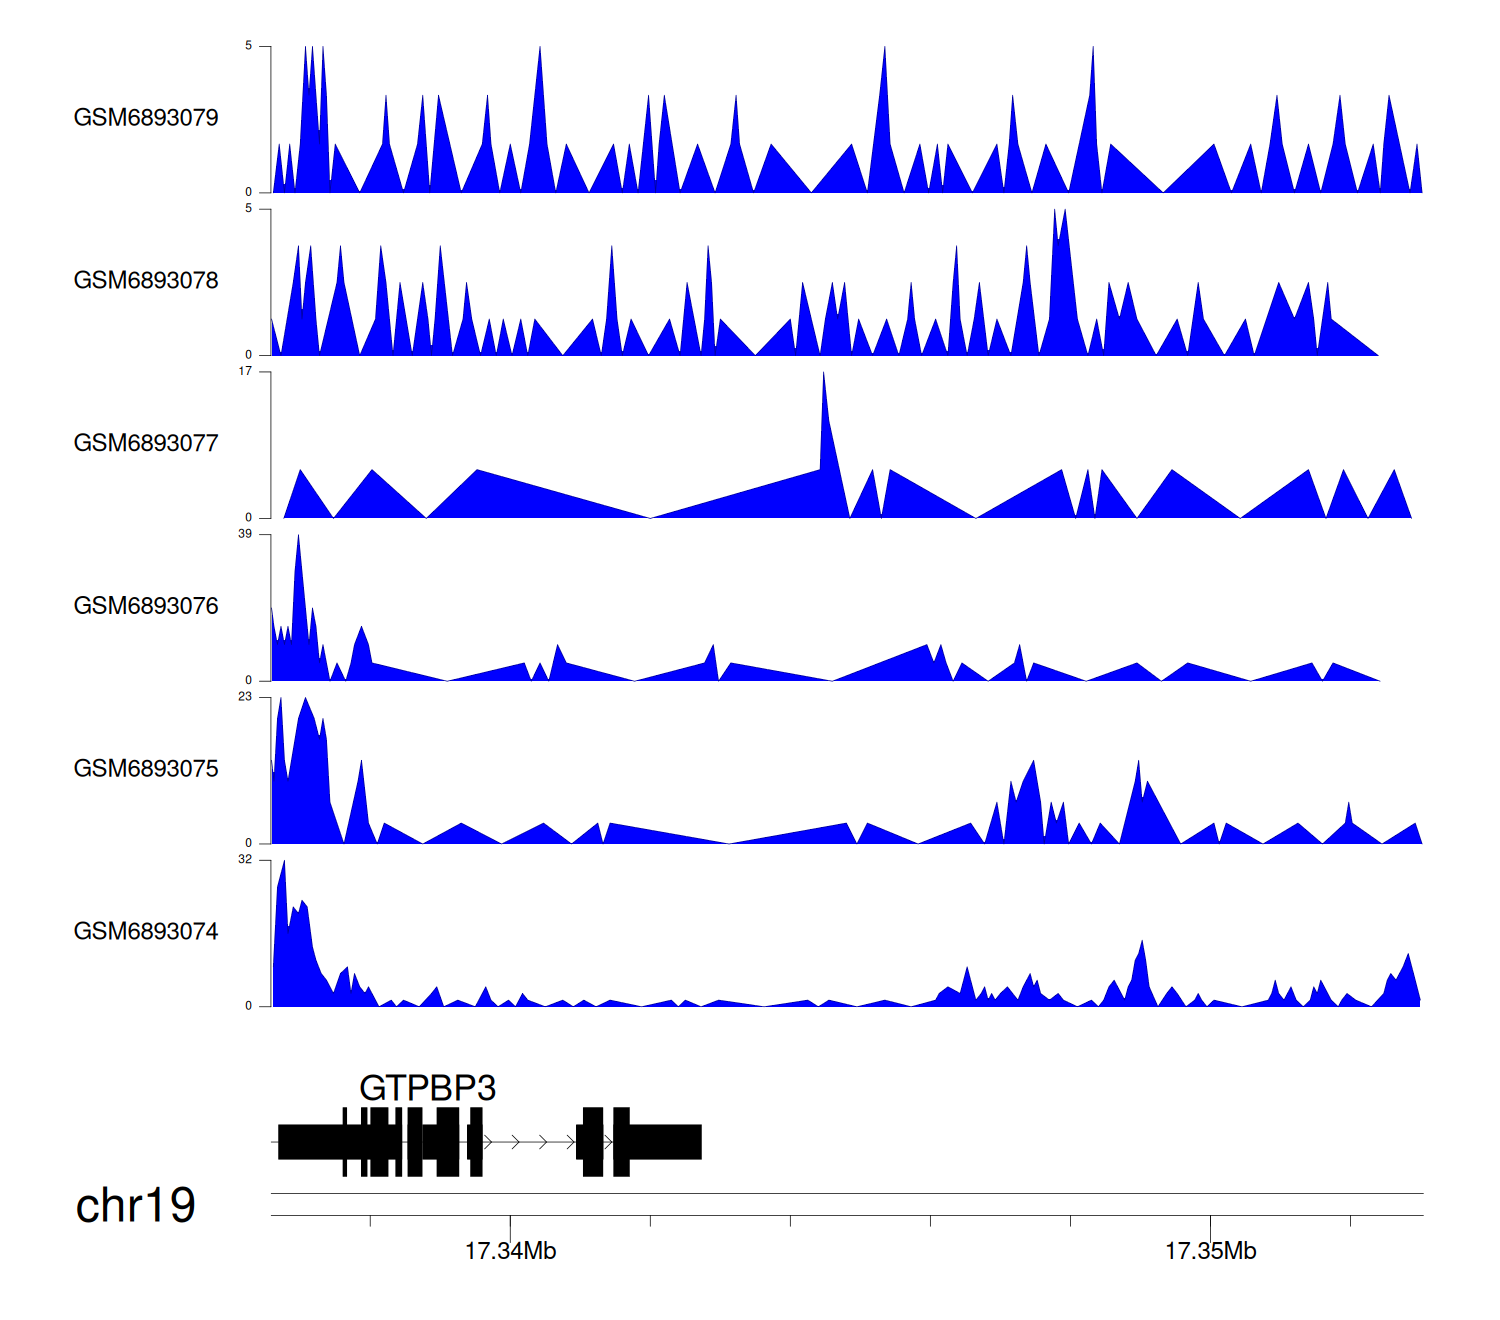Click the y-axis maximum value 23
1500x1320 pixels.
[x=245, y=697]
